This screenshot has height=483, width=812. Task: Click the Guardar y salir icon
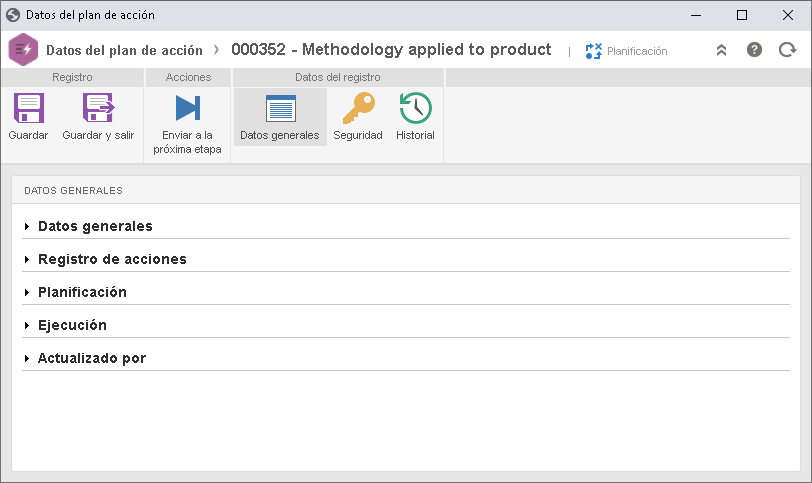point(98,108)
